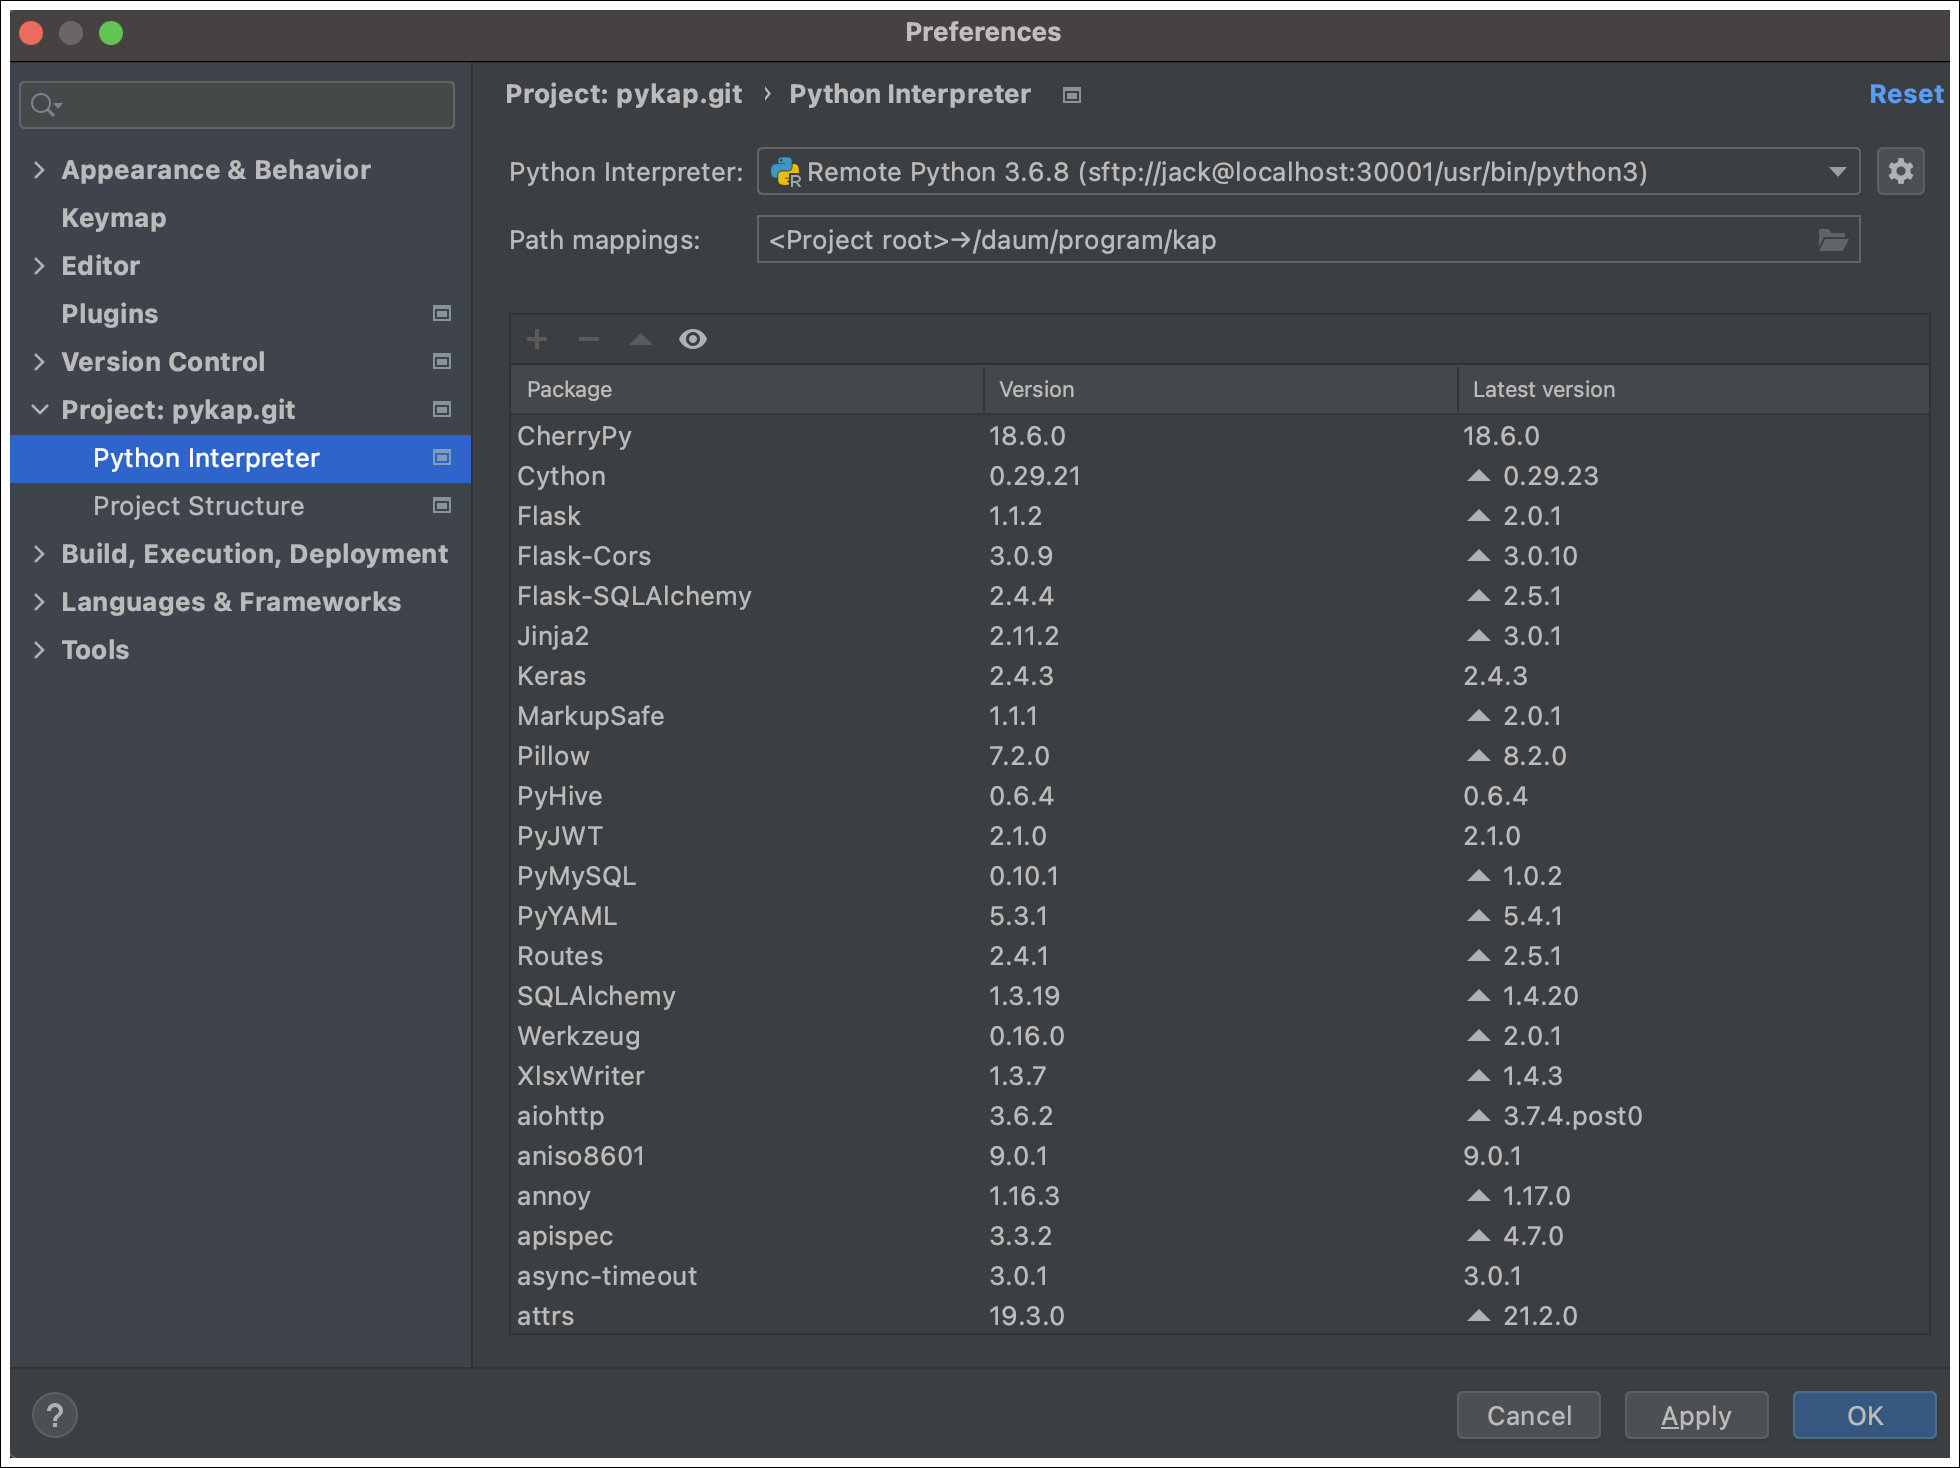Select the Routes package row

[1219, 956]
